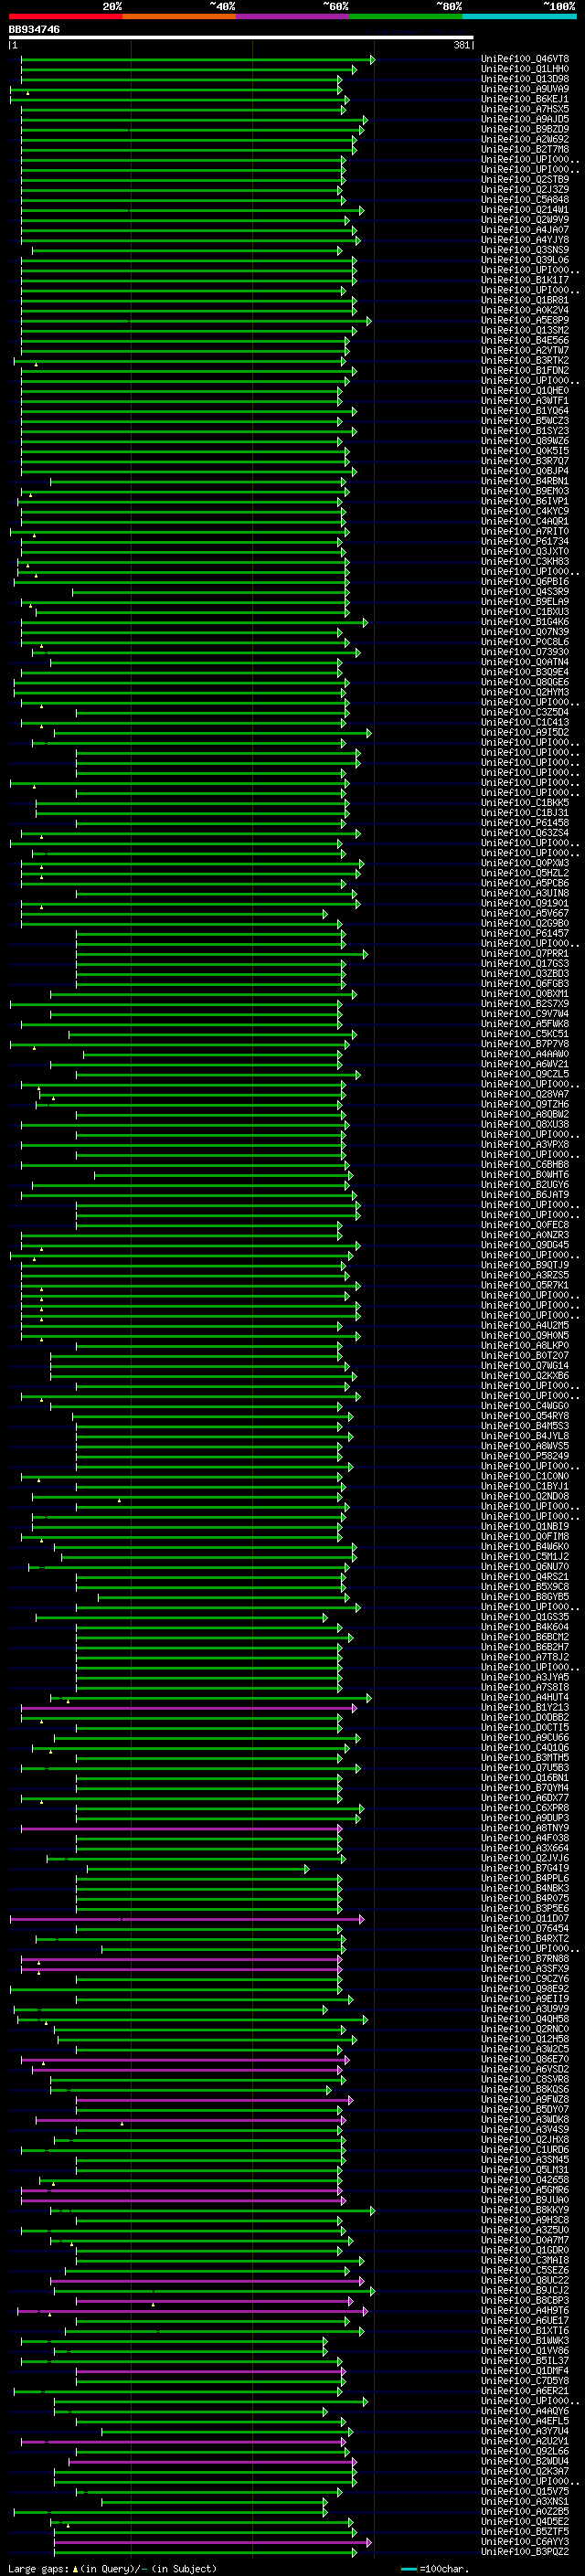Click the BB934746 query name

[34, 29]
